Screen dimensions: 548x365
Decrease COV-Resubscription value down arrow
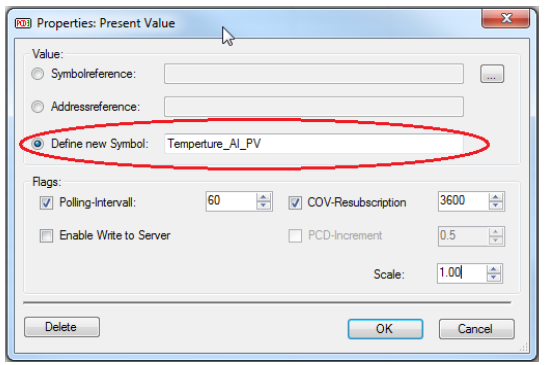pyautogui.click(x=495, y=206)
